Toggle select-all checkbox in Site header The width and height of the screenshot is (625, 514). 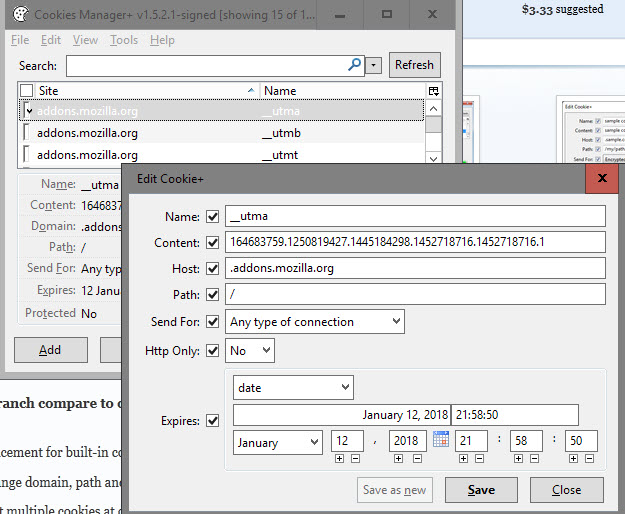pyautogui.click(x=26, y=90)
